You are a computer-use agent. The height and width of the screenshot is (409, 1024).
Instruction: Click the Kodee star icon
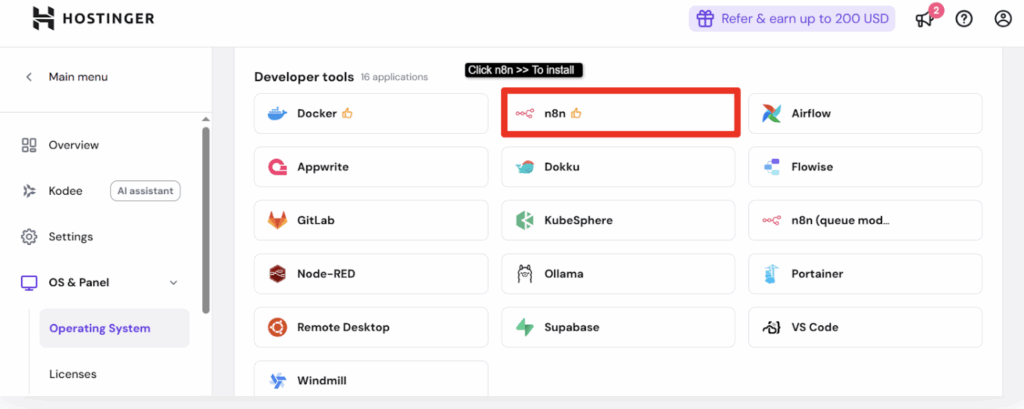(29, 191)
